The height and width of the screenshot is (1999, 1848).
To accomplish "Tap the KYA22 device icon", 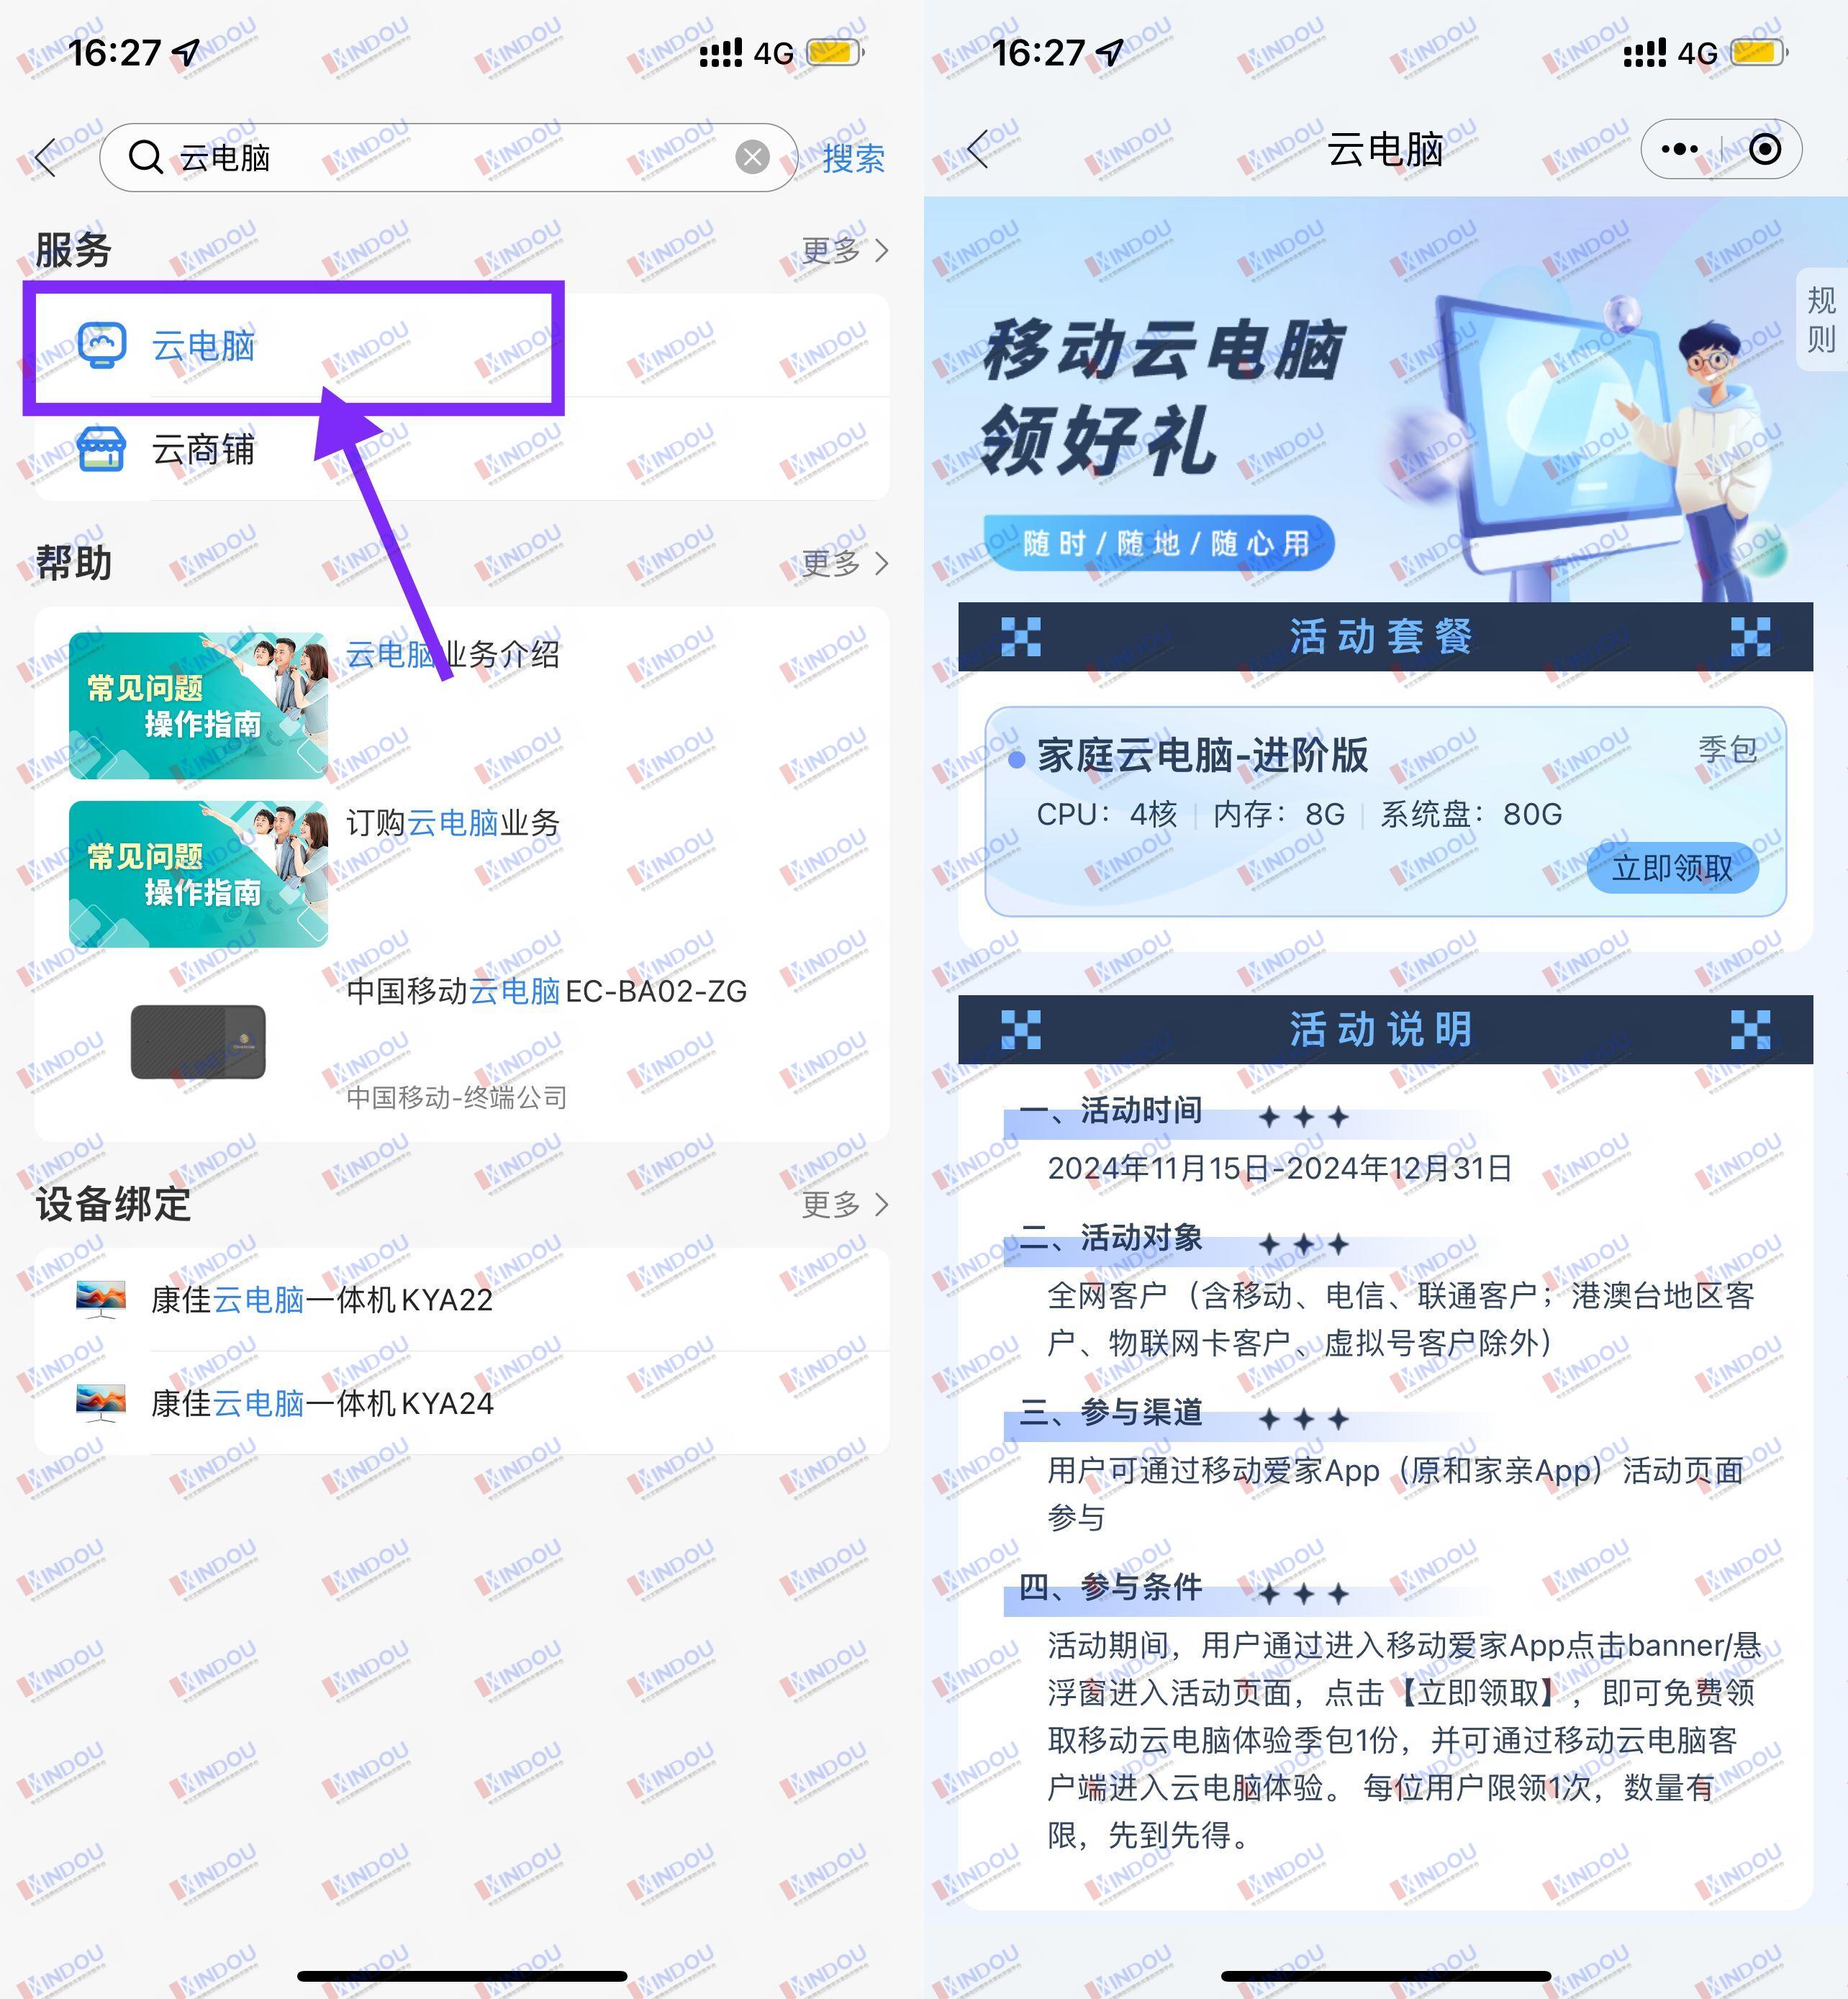I will coord(101,1299).
